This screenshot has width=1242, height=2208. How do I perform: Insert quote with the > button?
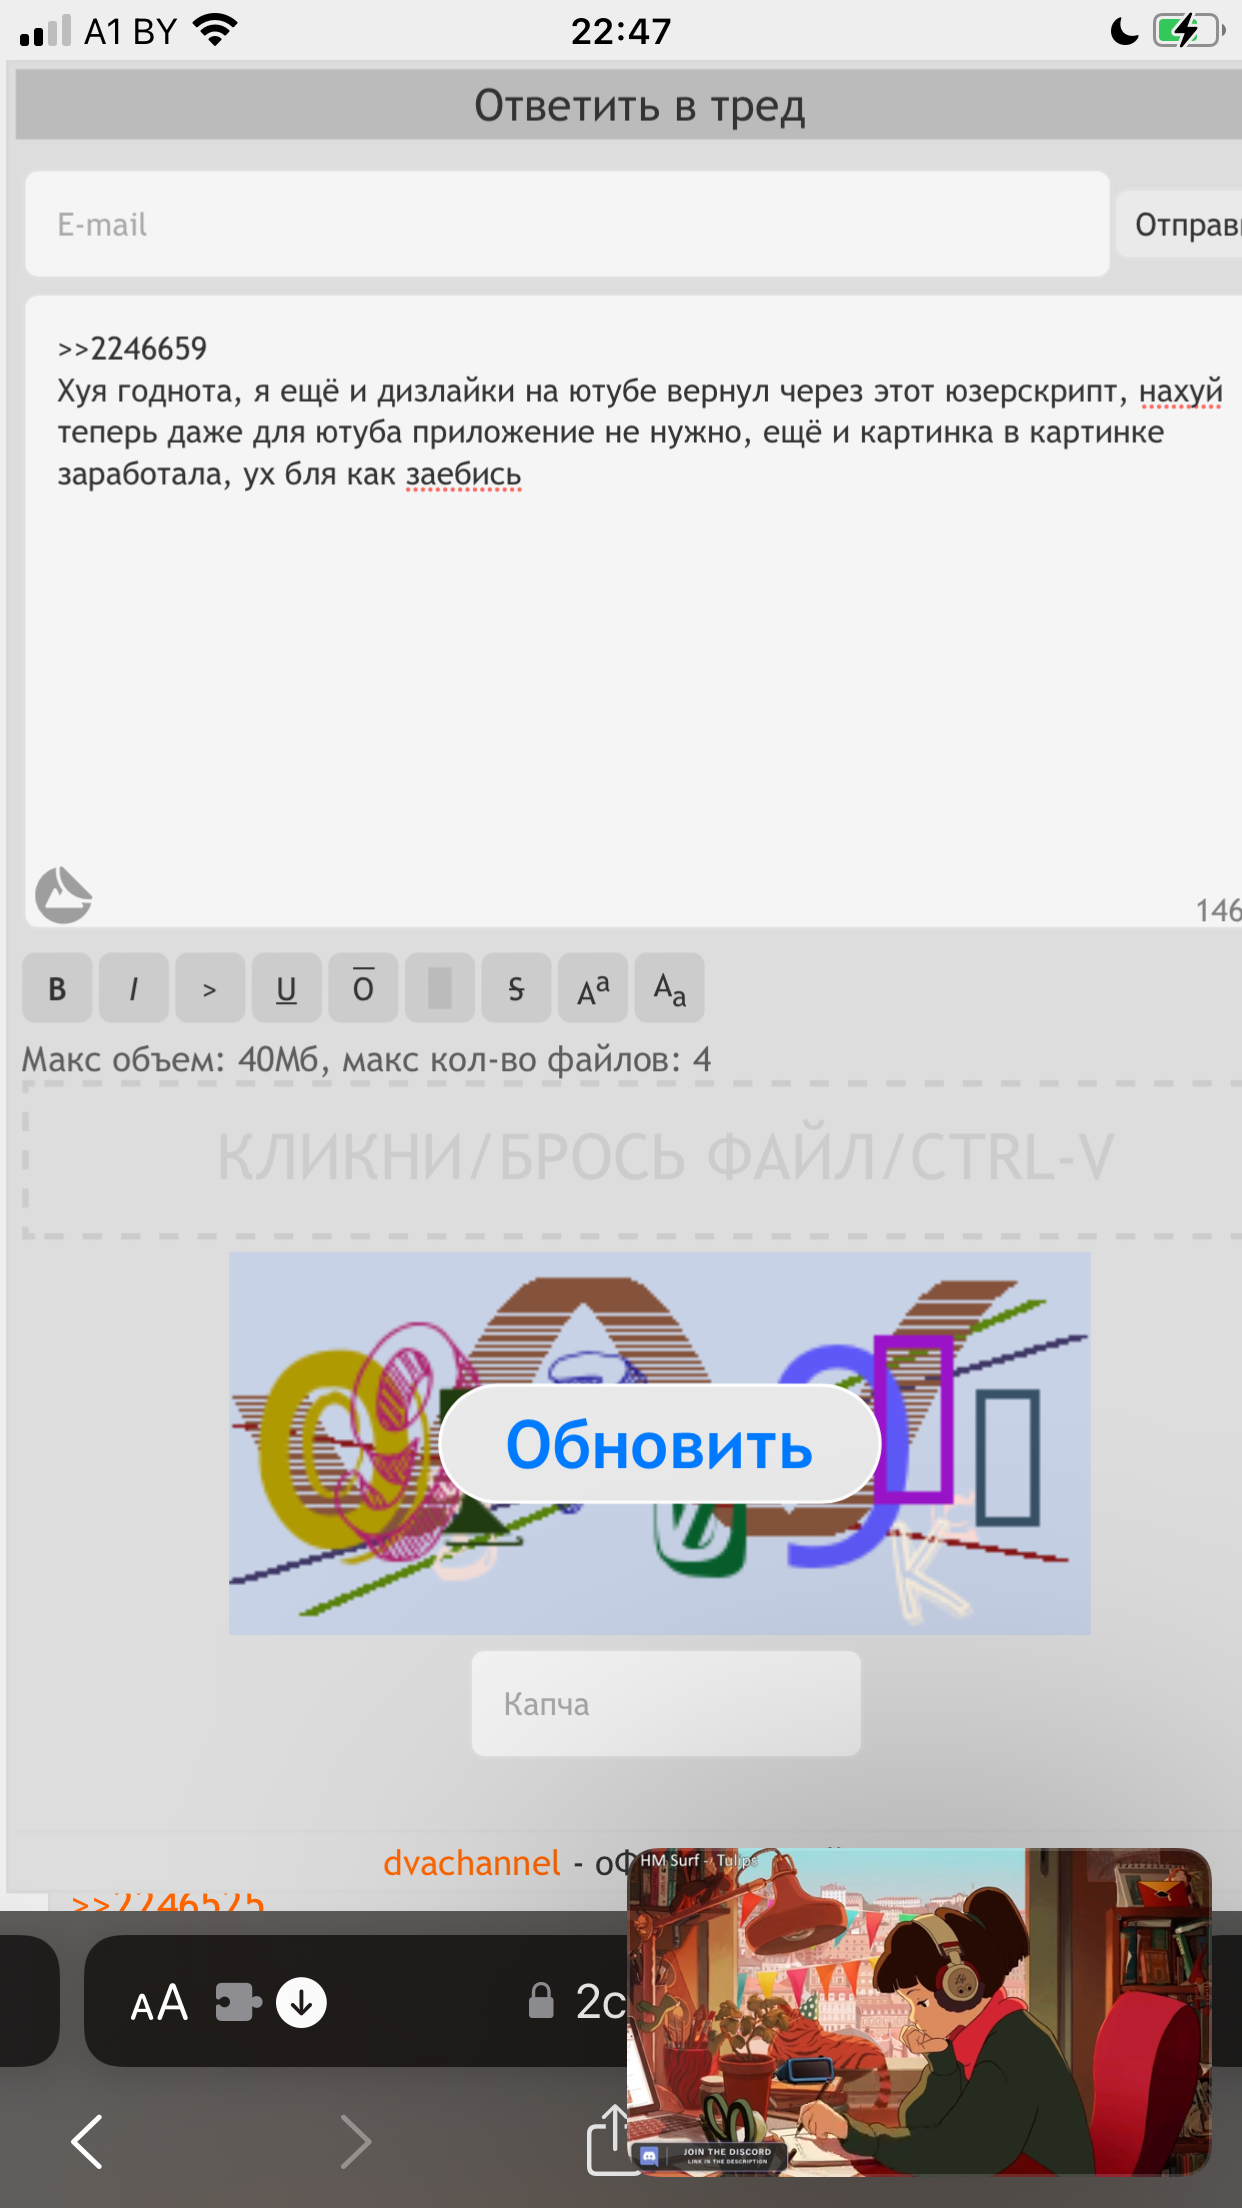210,988
